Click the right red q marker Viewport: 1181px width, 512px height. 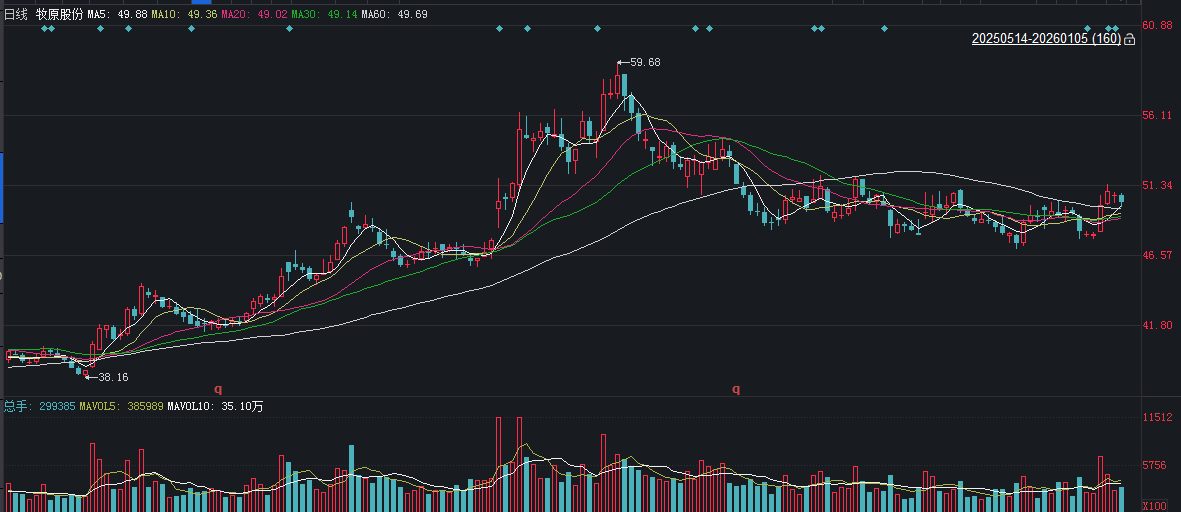(736, 389)
